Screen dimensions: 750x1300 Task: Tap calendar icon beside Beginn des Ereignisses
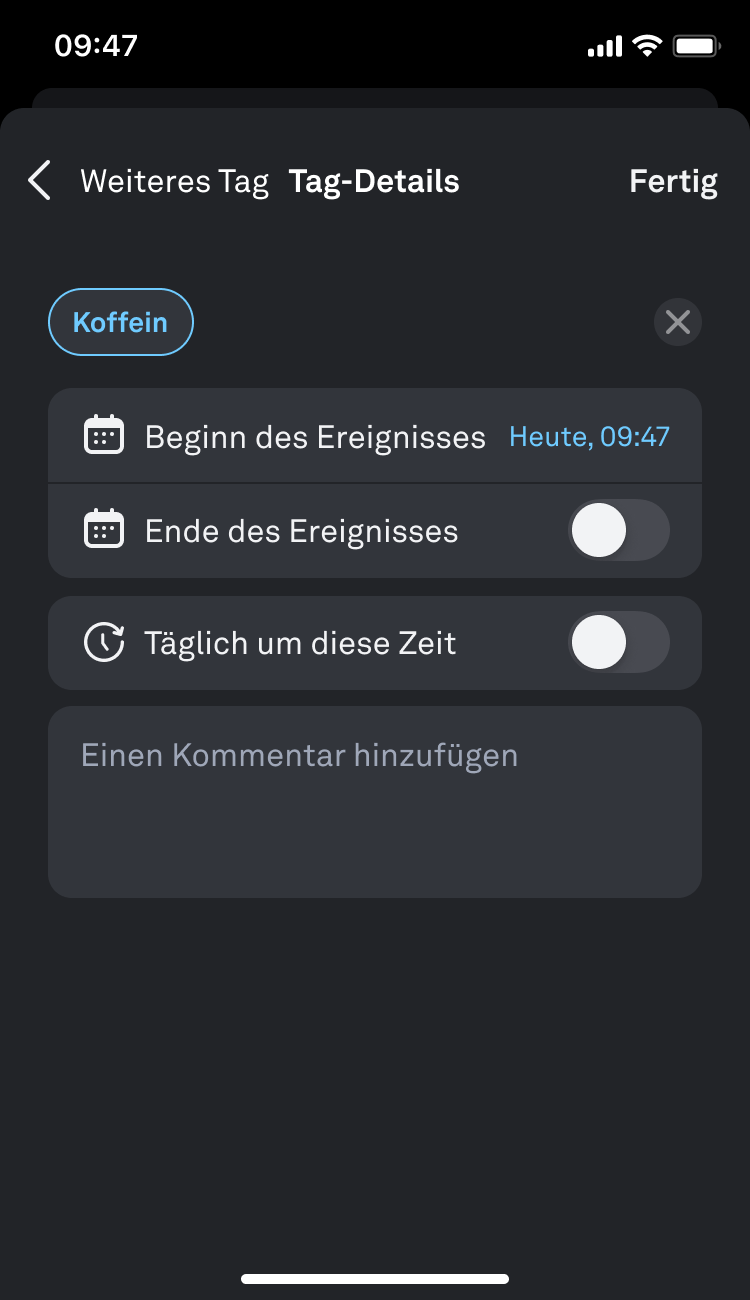[104, 436]
